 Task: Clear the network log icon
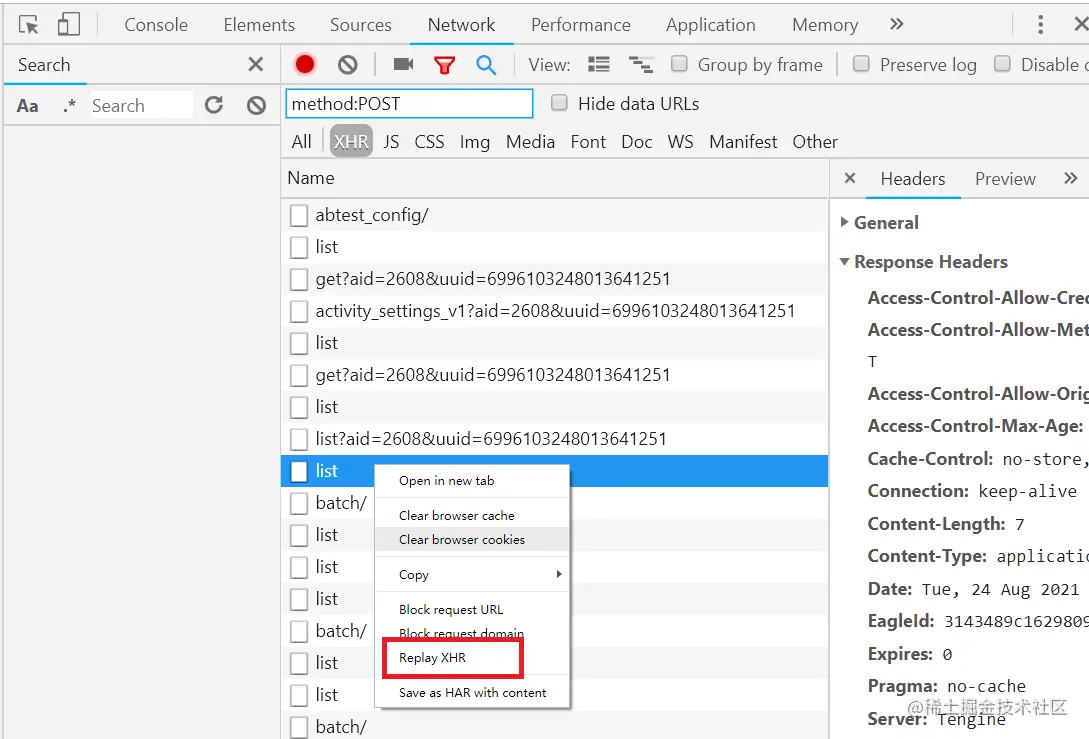[347, 65]
